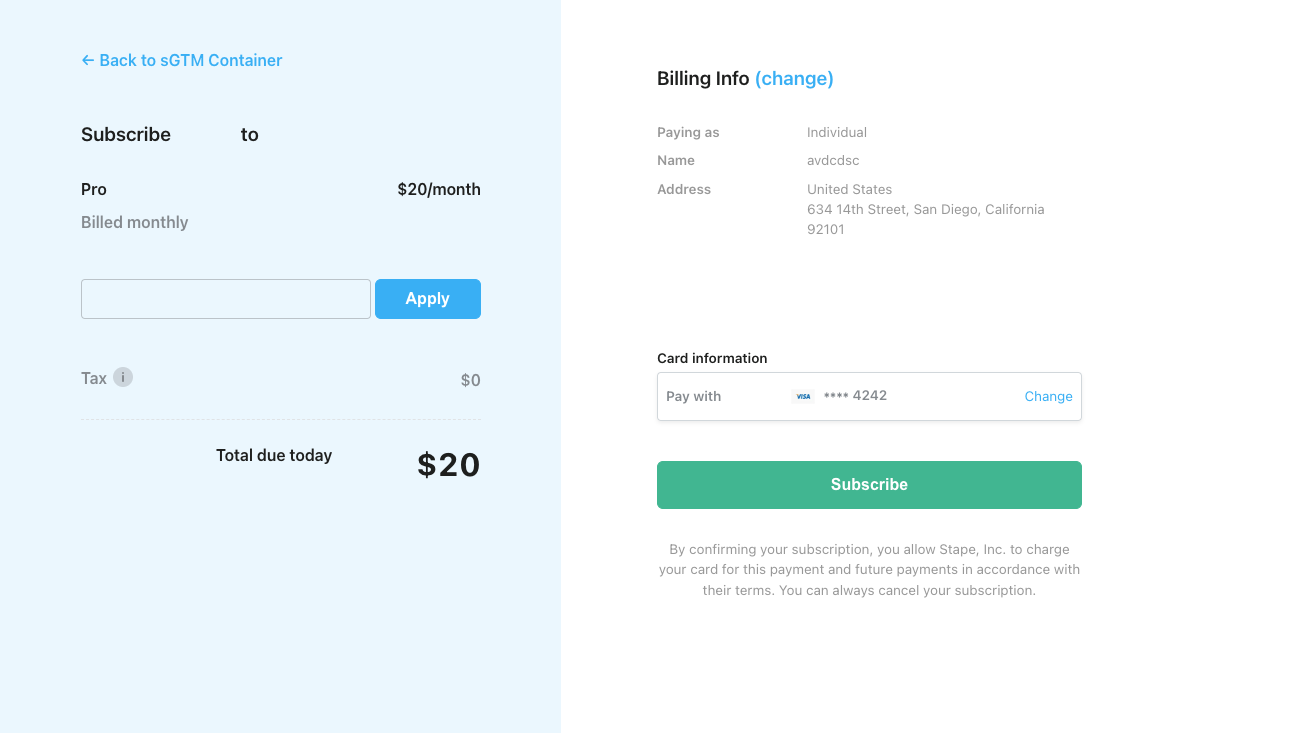This screenshot has height=733, width=1302.
Task: Open Billing Info change link
Action: click(794, 79)
